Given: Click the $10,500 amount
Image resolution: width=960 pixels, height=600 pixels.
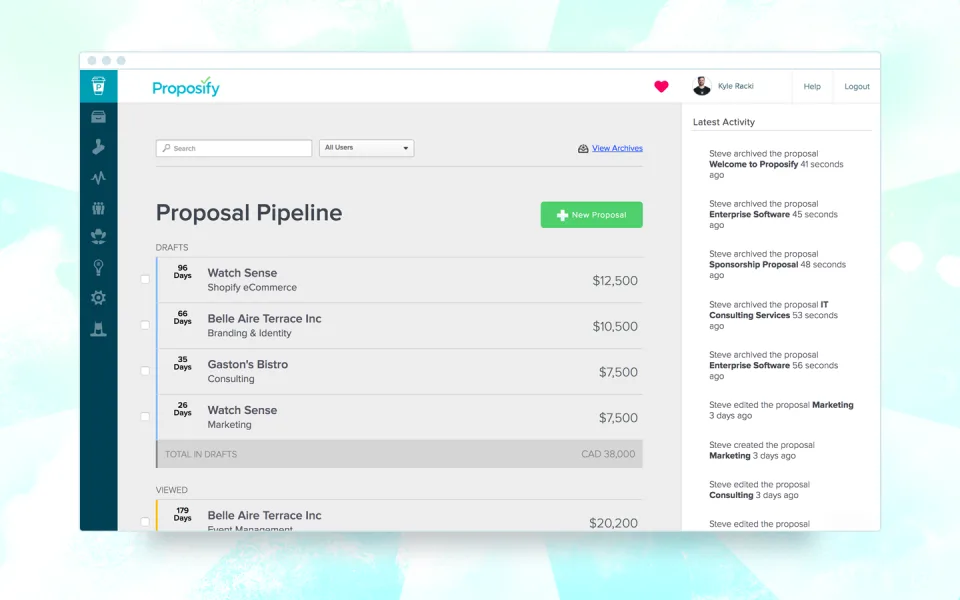Looking at the screenshot, I should pos(615,326).
